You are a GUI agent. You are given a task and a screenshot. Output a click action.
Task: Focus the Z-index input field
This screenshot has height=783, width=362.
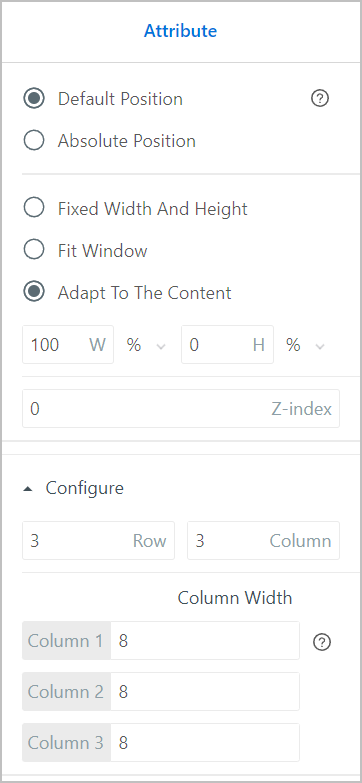[x=181, y=408]
